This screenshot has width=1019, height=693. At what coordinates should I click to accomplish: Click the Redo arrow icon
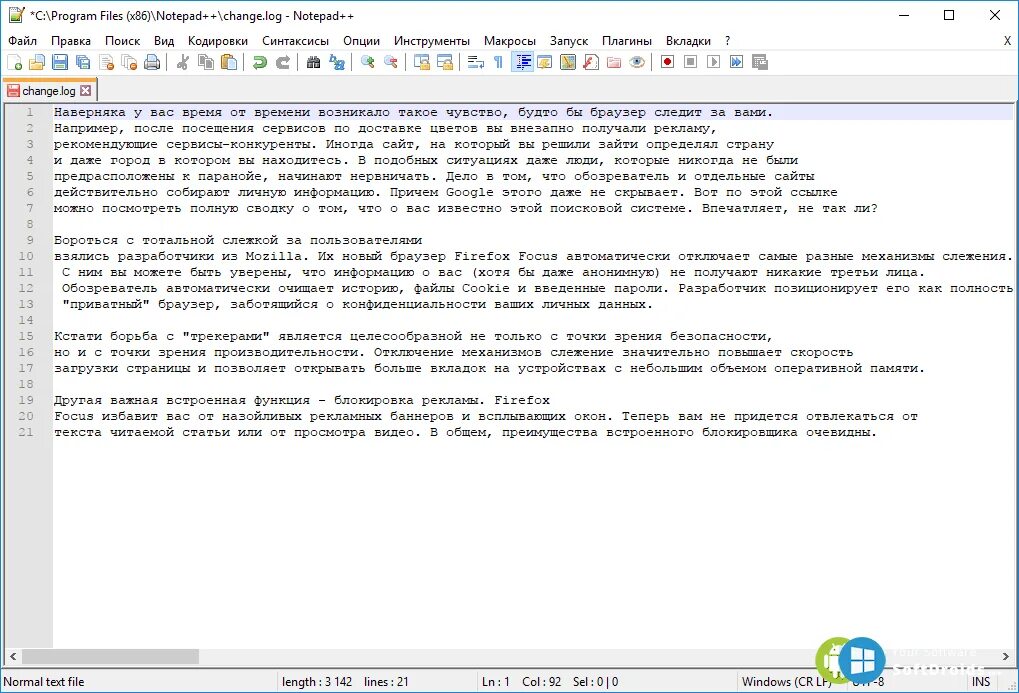283,62
